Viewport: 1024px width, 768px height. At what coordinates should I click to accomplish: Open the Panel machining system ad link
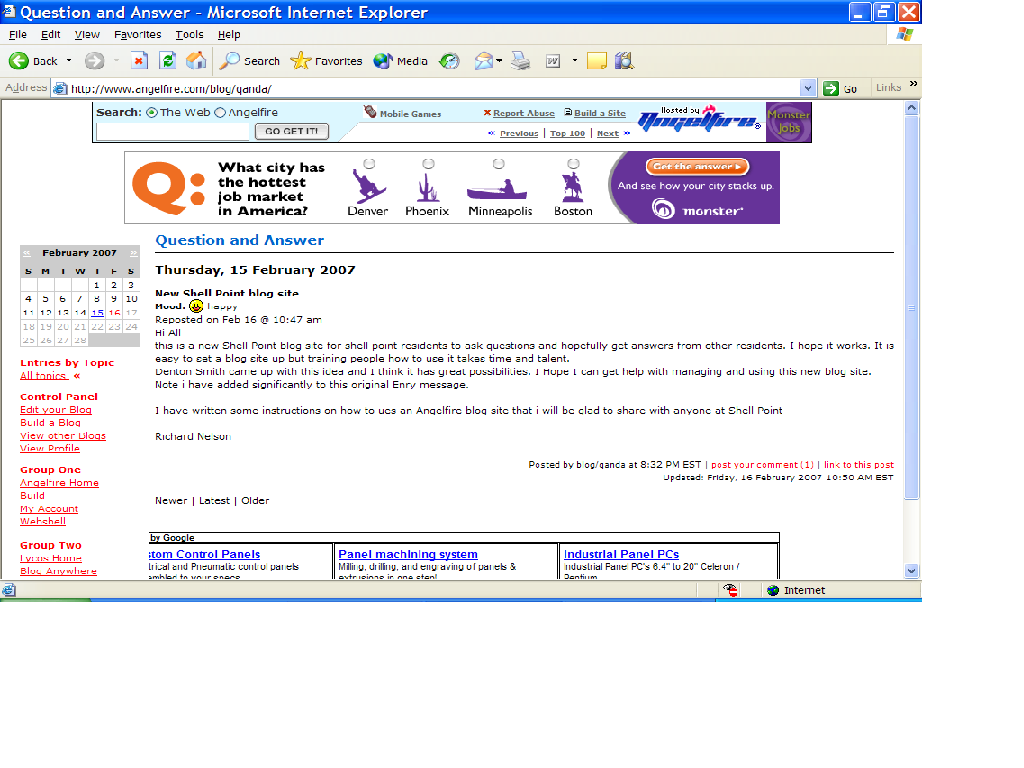point(408,554)
